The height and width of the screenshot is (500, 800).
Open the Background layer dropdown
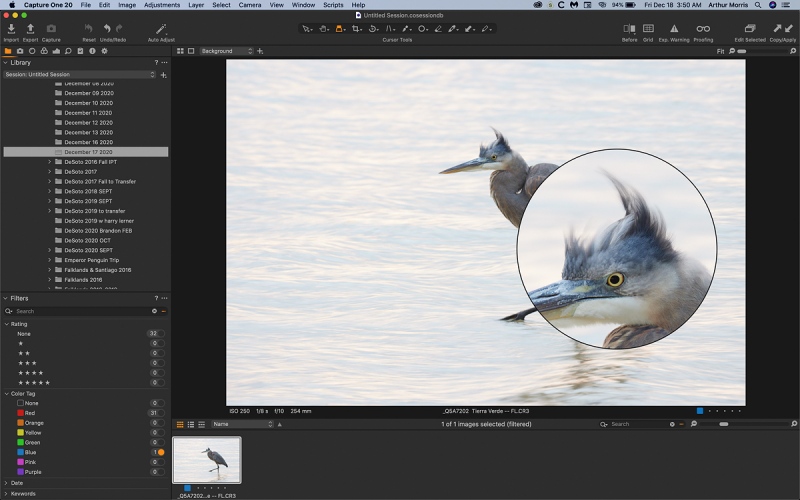[x=227, y=51]
